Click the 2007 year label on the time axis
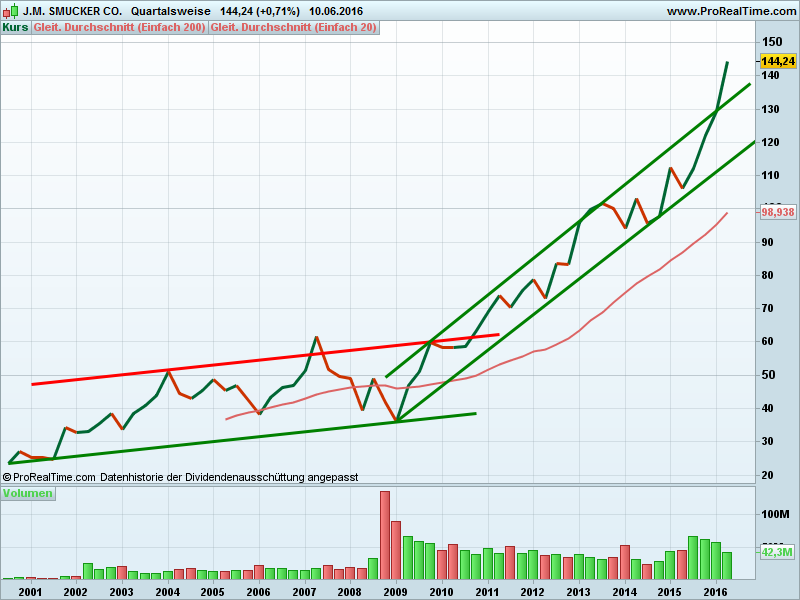The height and width of the screenshot is (600, 800). coord(305,592)
